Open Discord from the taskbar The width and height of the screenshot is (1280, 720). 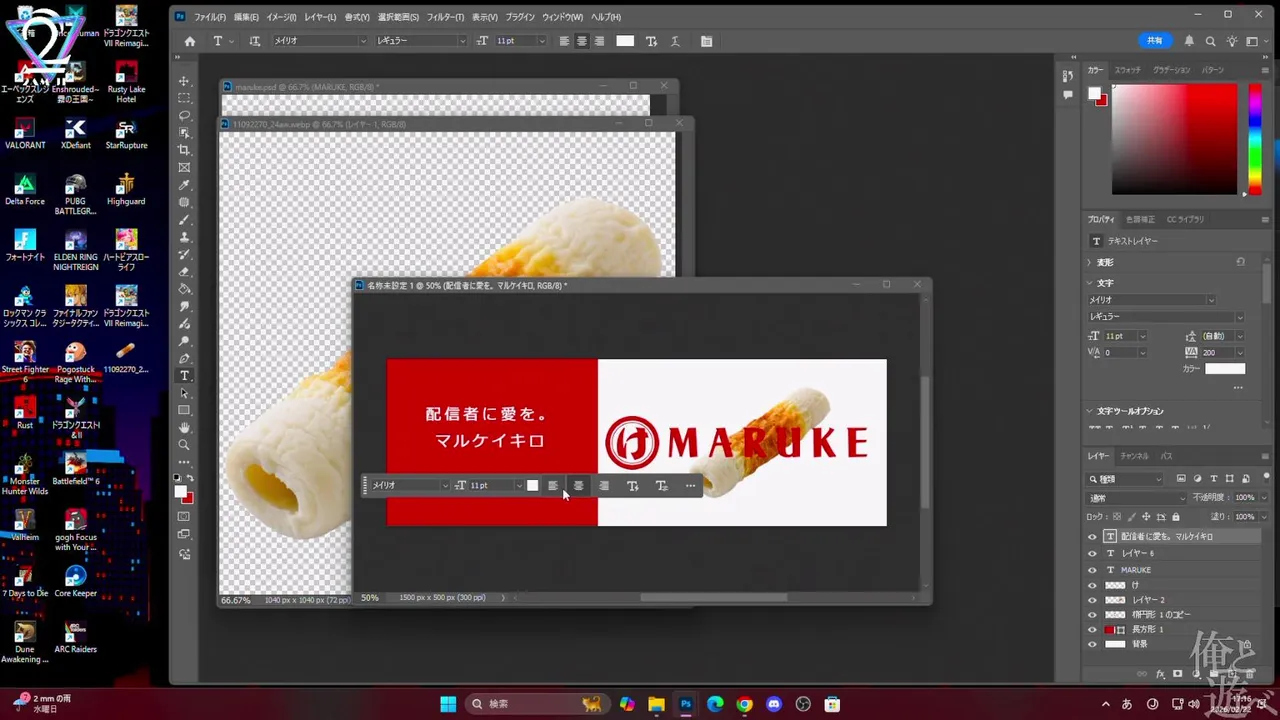(x=774, y=704)
